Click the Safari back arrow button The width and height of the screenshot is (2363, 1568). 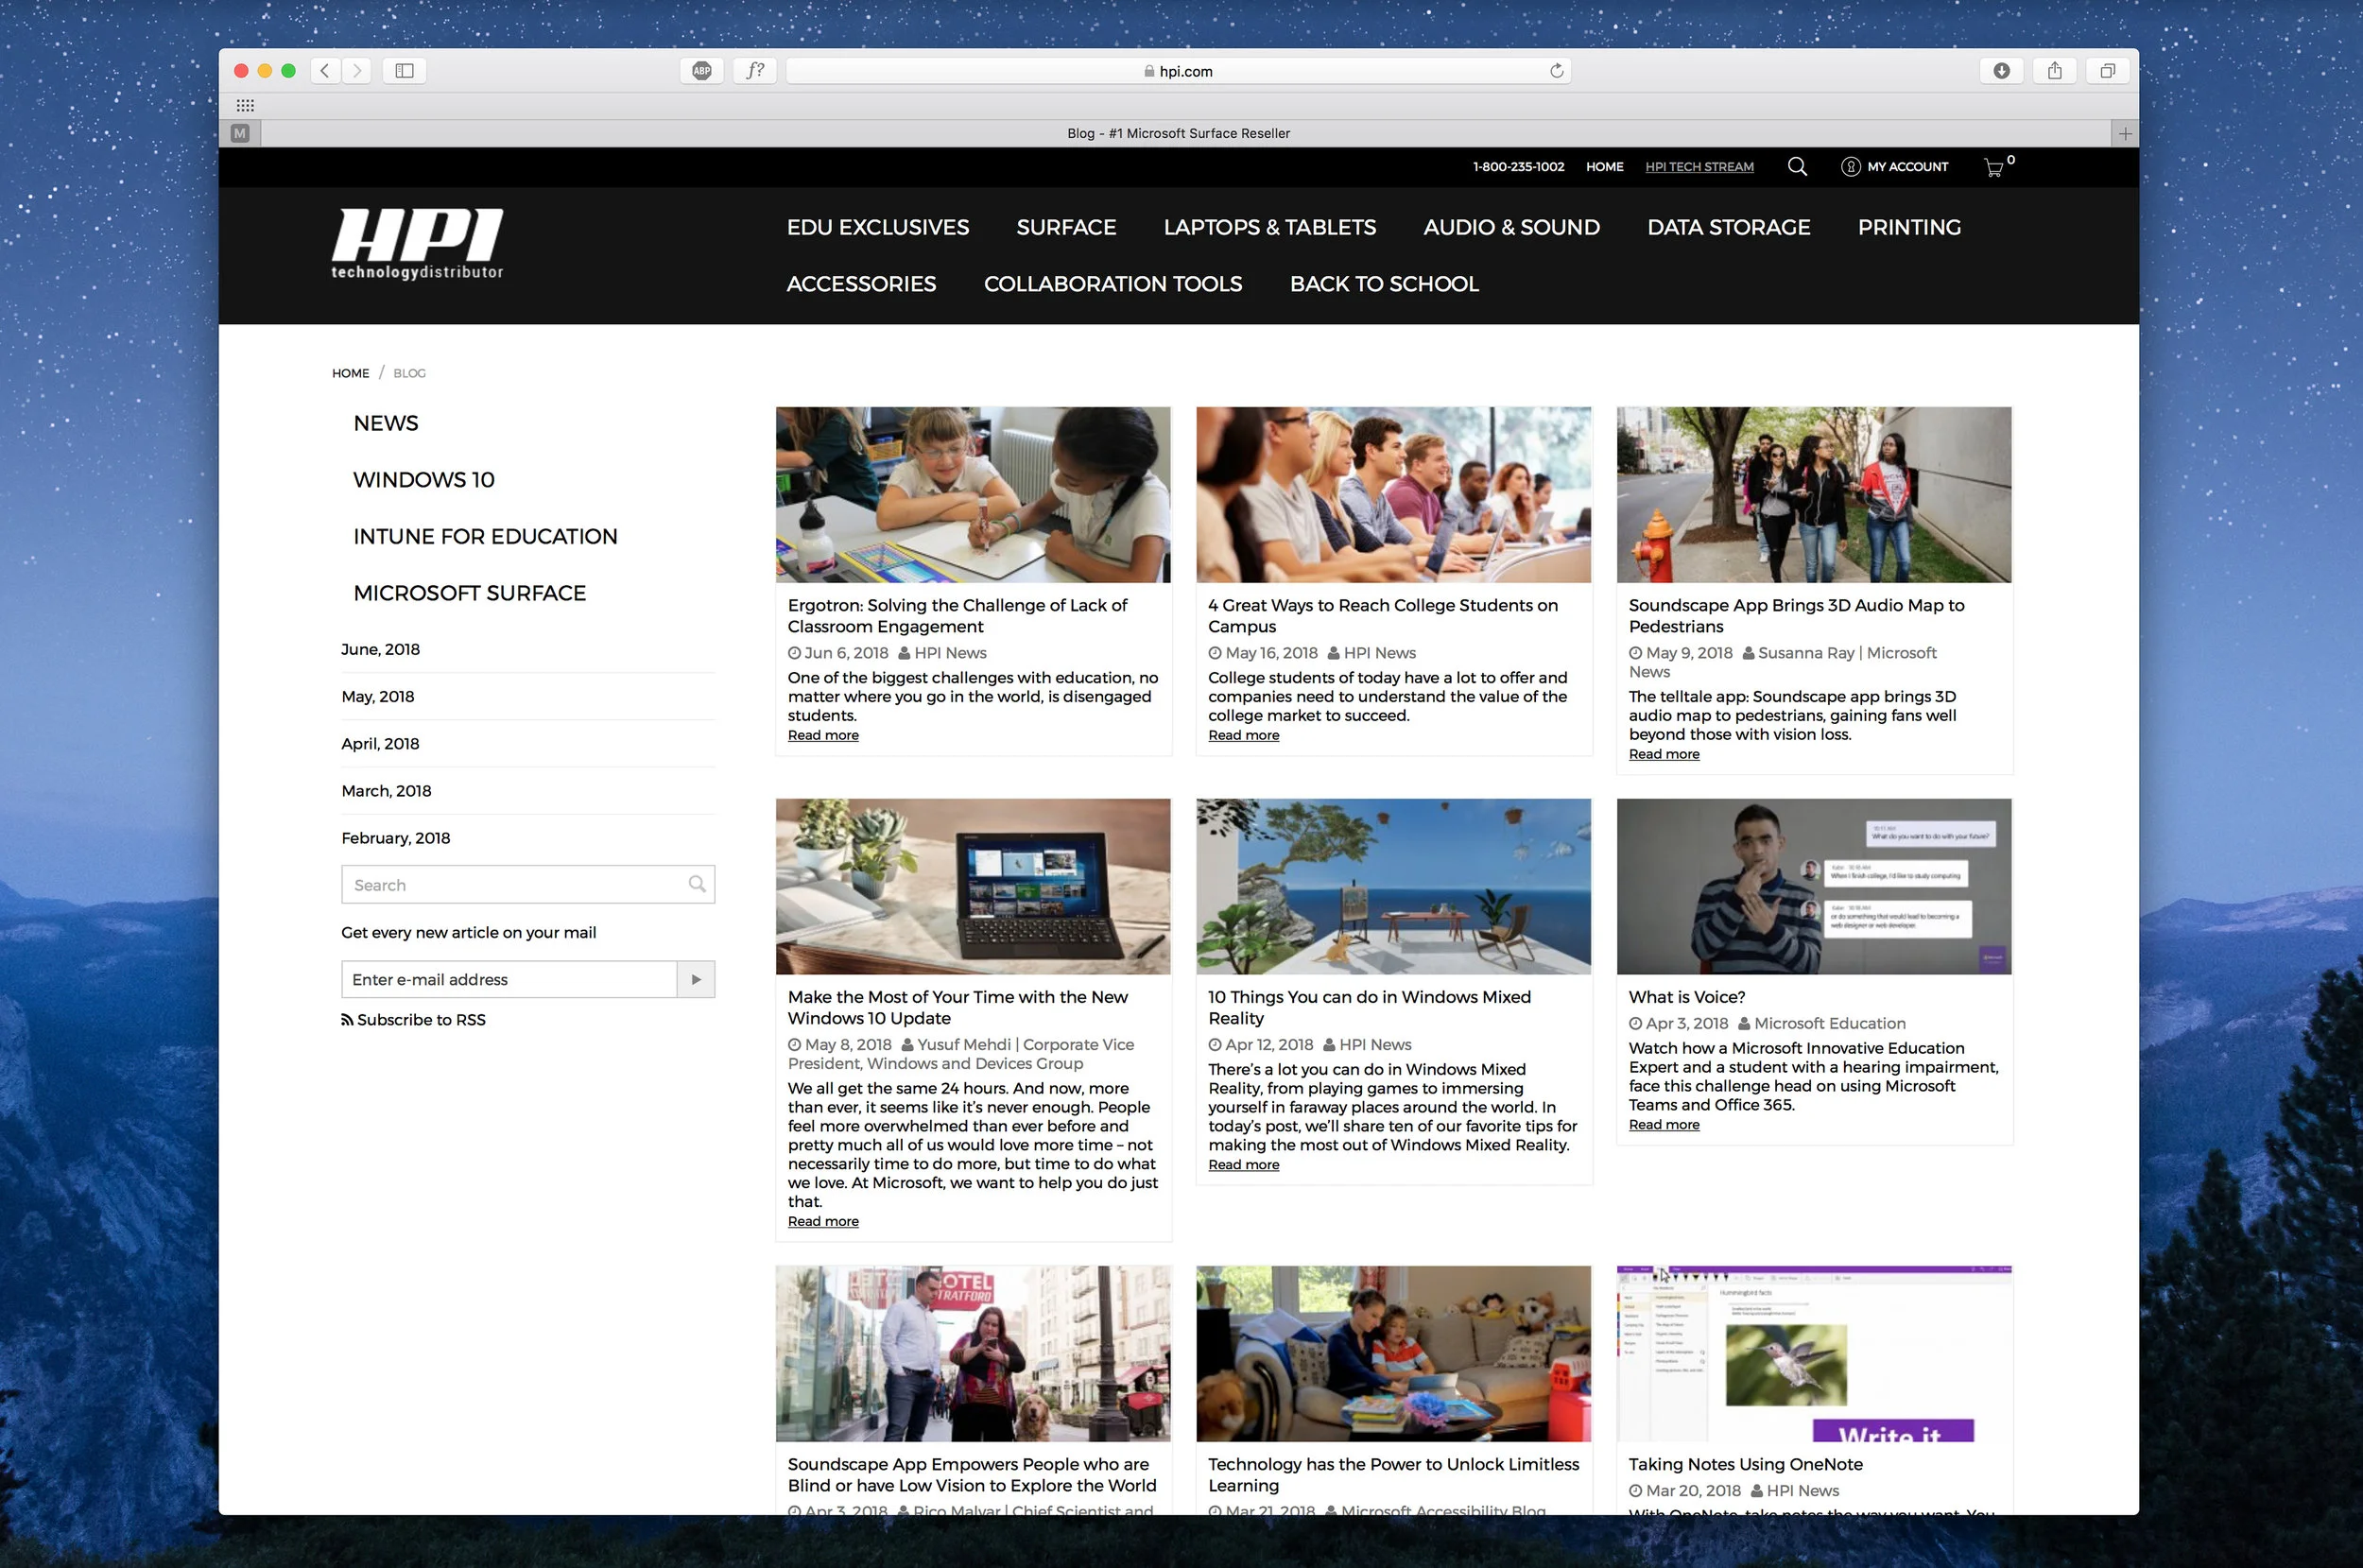click(325, 70)
